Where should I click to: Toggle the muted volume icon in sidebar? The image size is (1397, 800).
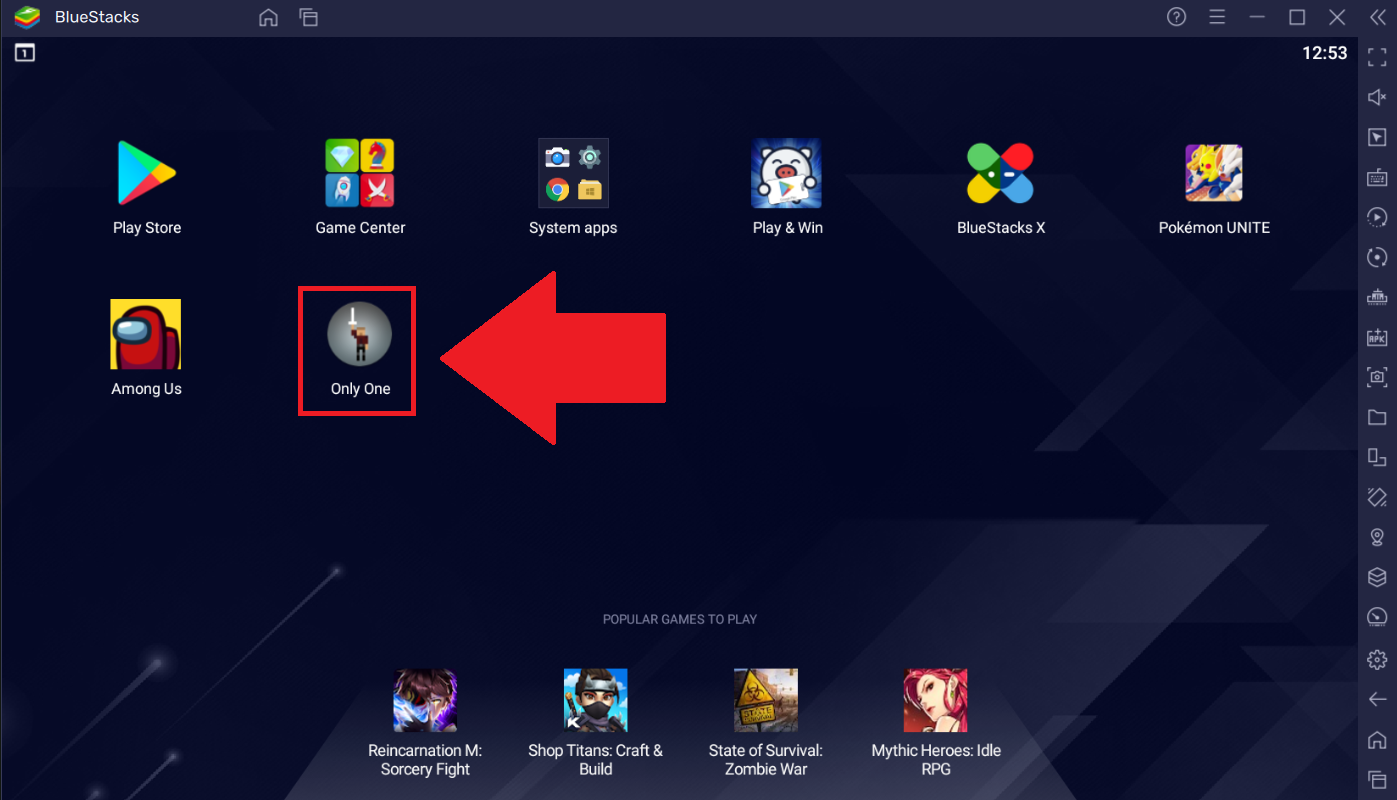pos(1377,97)
